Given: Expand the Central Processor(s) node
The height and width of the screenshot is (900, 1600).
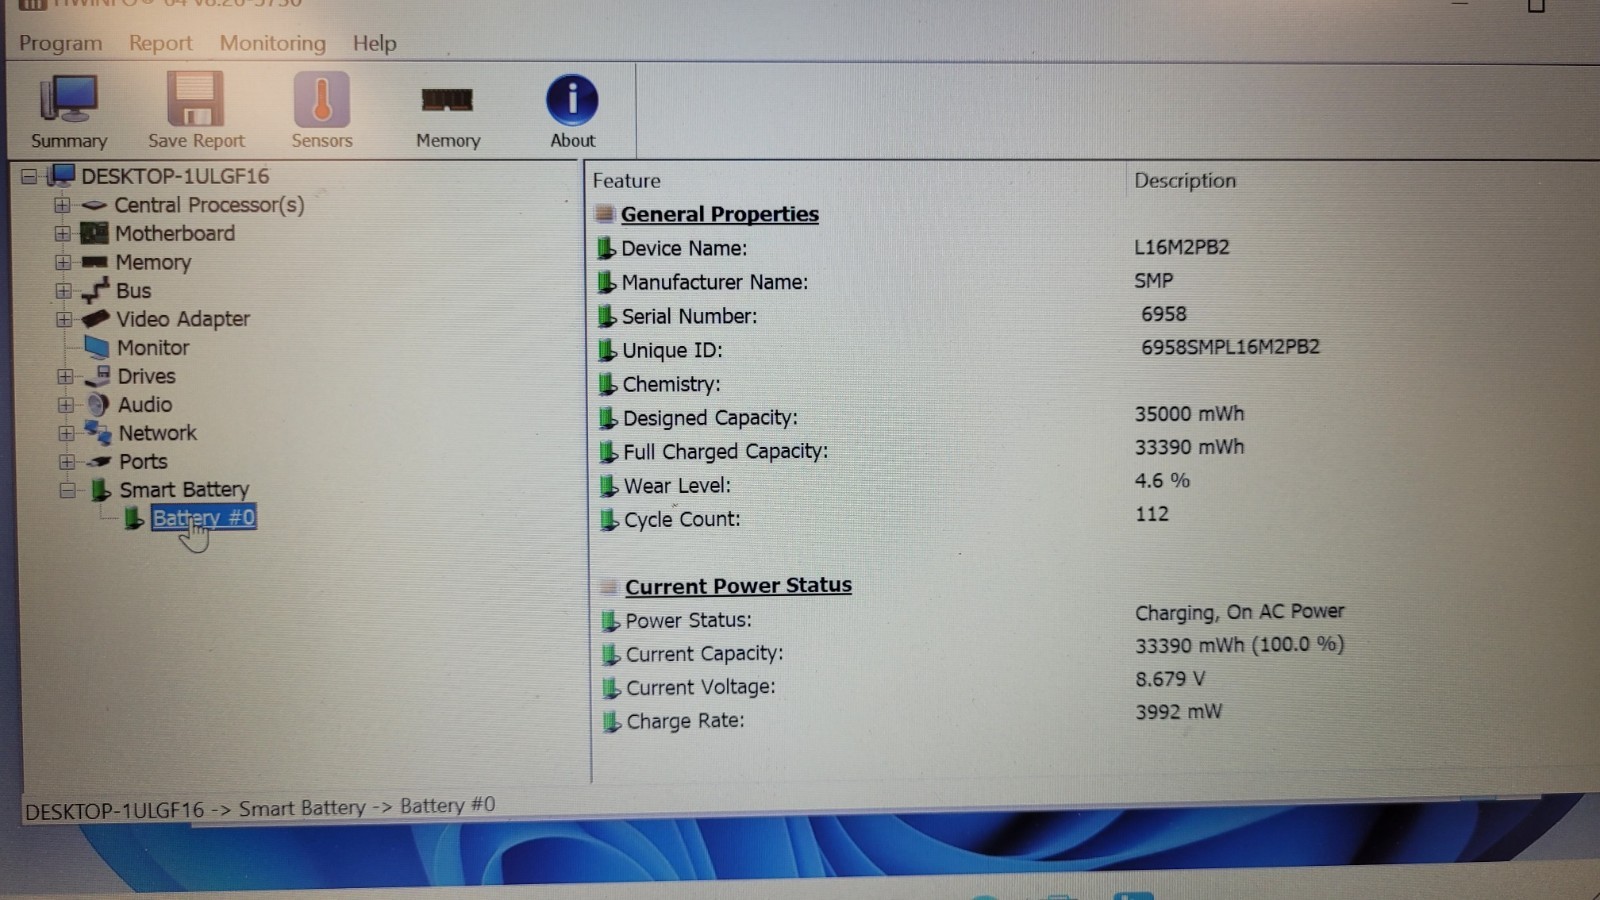Looking at the screenshot, I should (62, 205).
